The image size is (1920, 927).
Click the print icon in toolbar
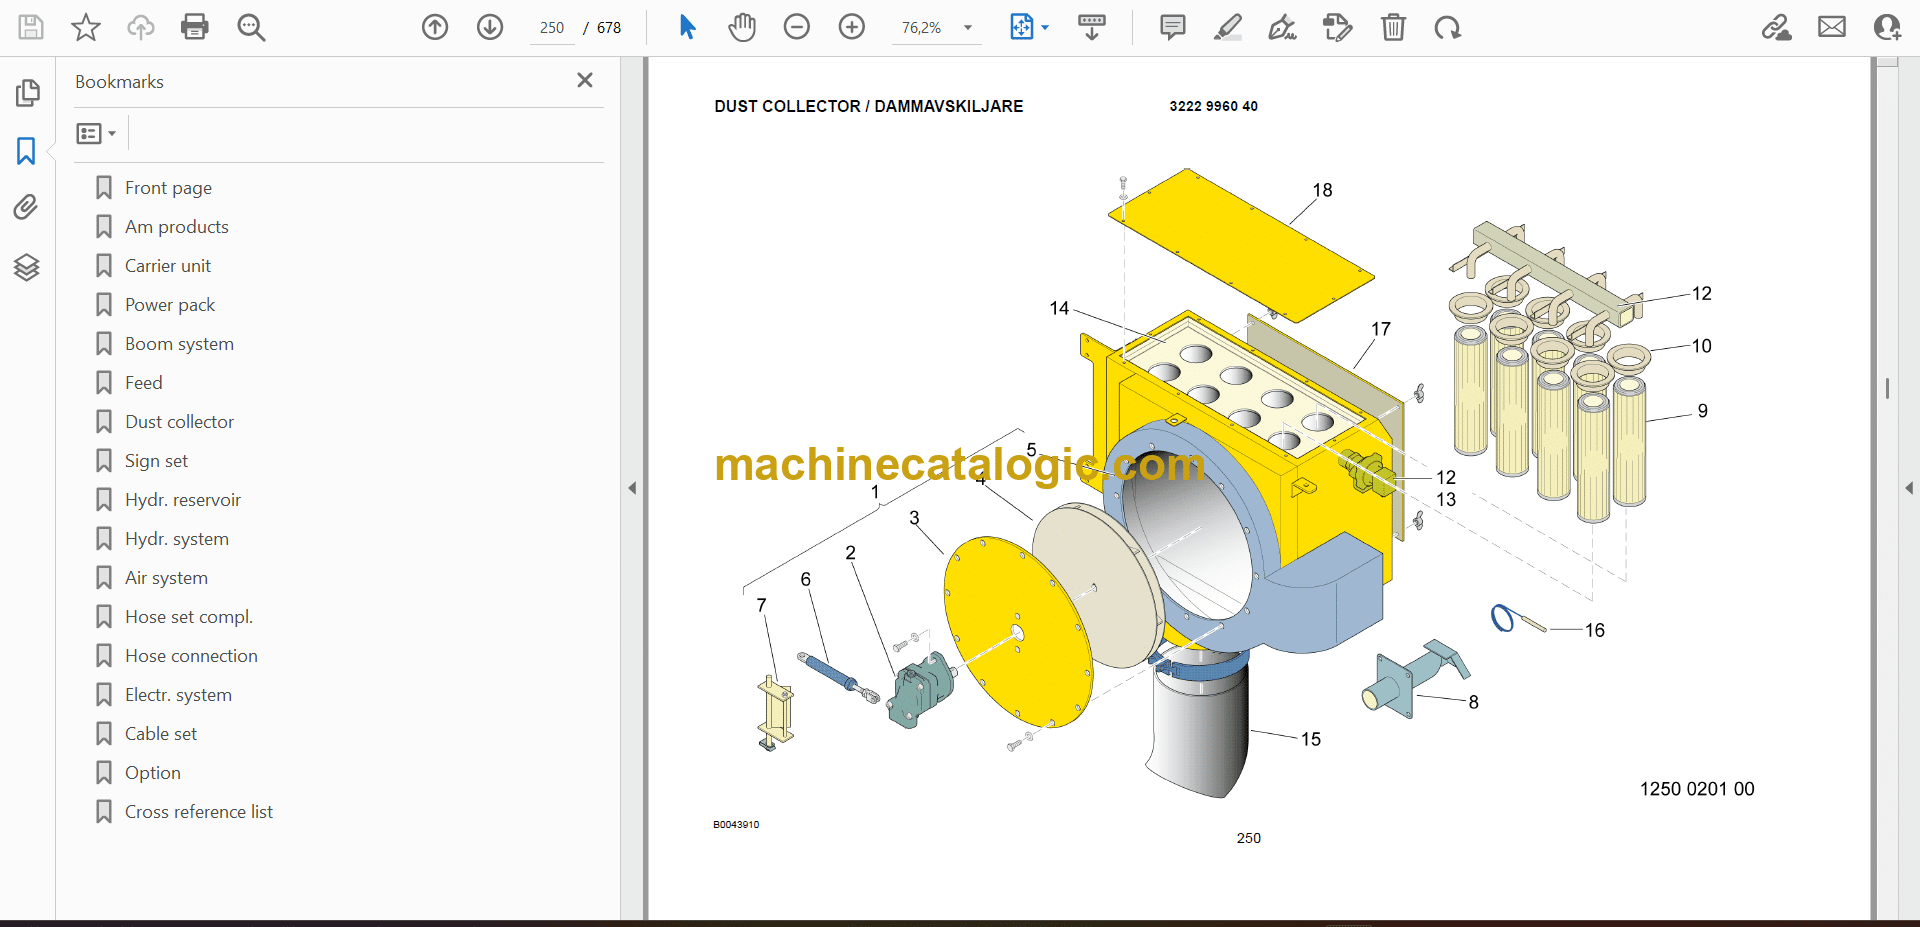195,27
